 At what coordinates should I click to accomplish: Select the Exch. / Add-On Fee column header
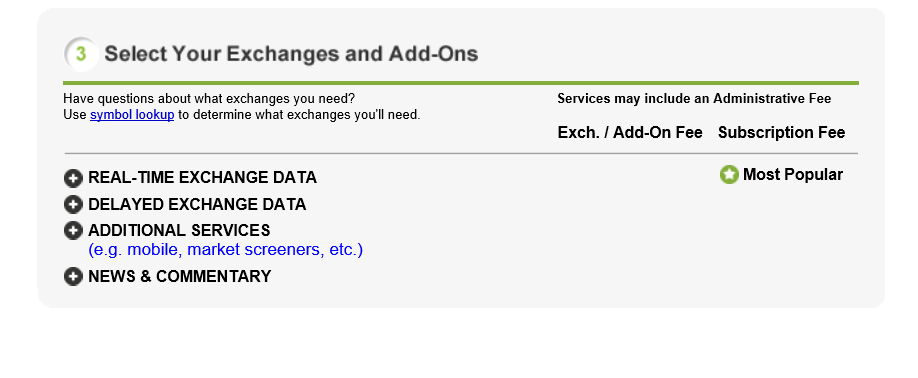tap(630, 133)
